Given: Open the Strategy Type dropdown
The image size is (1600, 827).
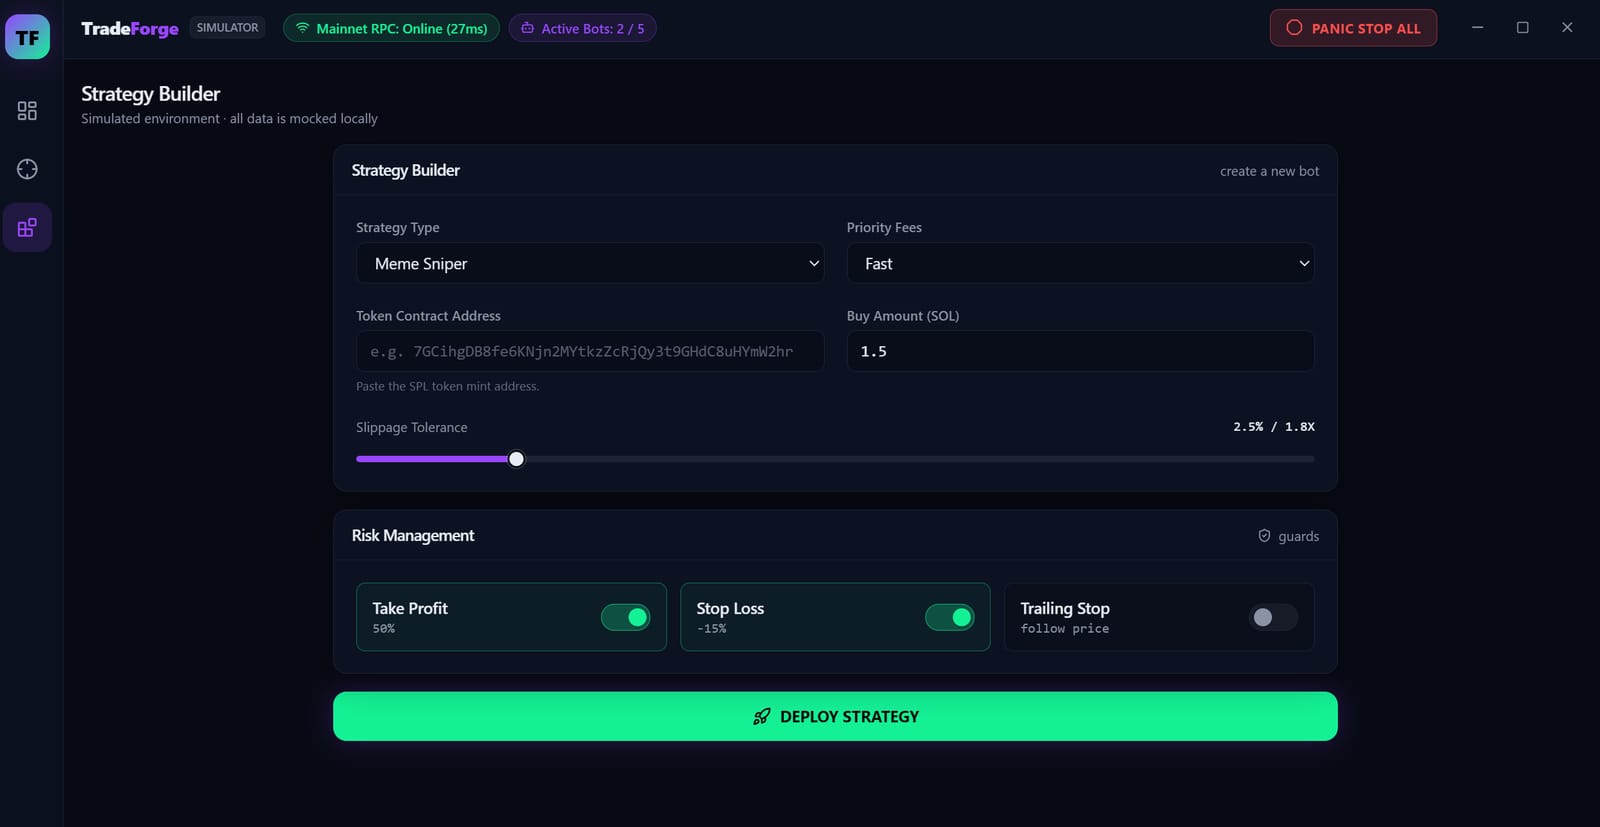Looking at the screenshot, I should tap(590, 263).
